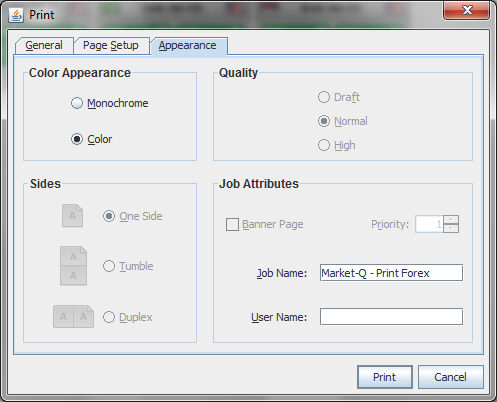
Task: Select Duplex sides option
Action: (109, 317)
